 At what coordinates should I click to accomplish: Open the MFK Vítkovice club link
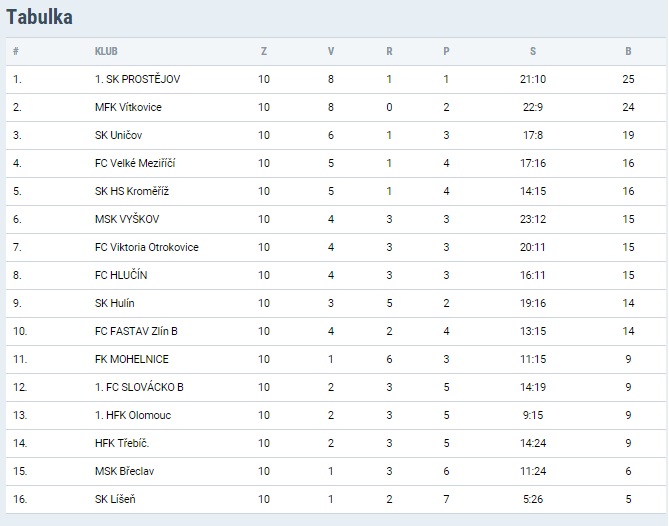pos(128,107)
